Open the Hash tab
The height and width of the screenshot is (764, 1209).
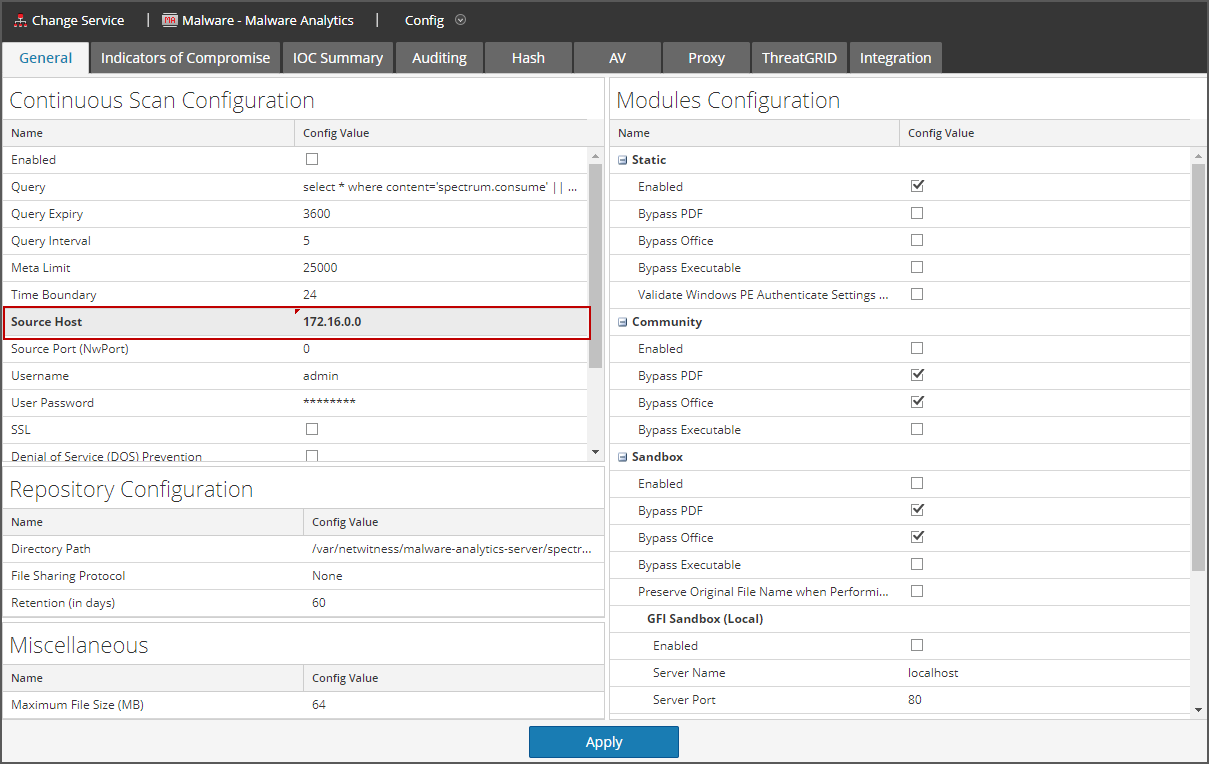(x=528, y=58)
